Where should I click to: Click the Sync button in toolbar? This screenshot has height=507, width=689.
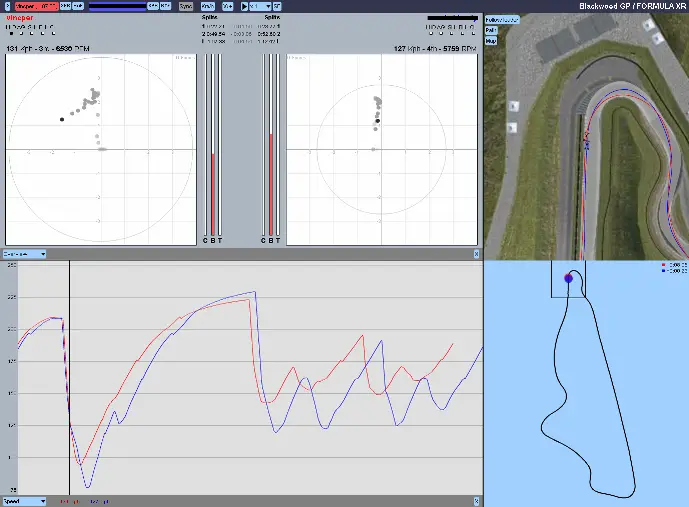click(186, 6)
